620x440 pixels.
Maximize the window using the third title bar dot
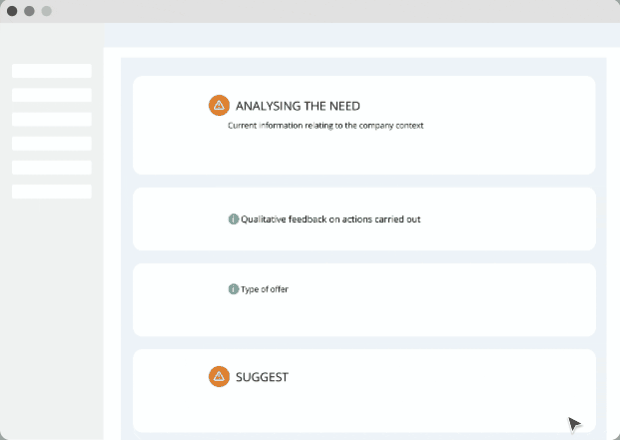(46, 11)
